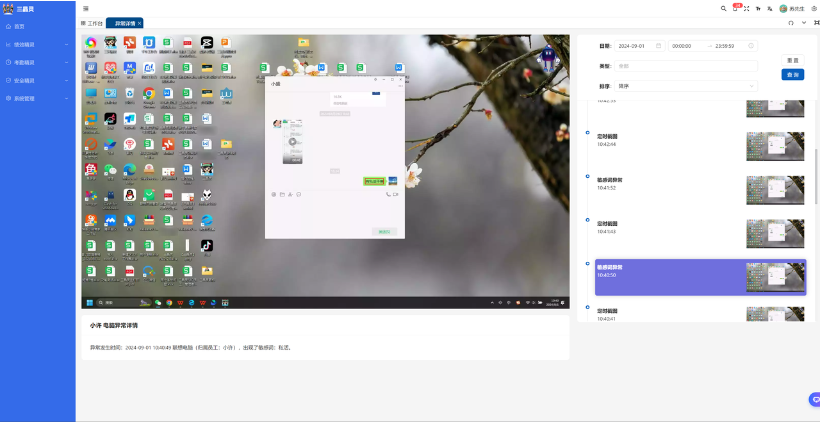Image resolution: width=823 pixels, height=424 pixels.
Task: Click the font size icon in header
Action: pos(757,8)
